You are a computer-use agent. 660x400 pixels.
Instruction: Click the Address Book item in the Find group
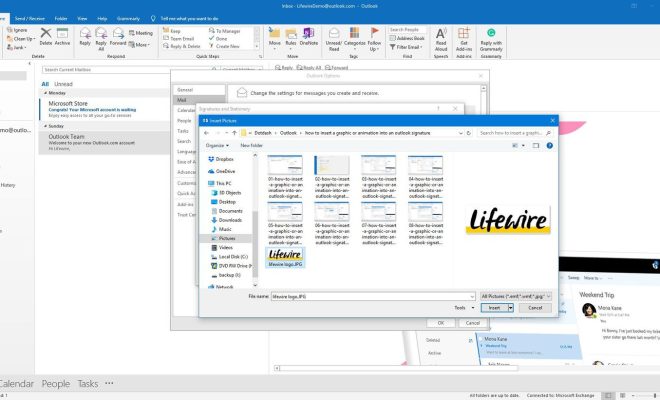[x=407, y=38]
